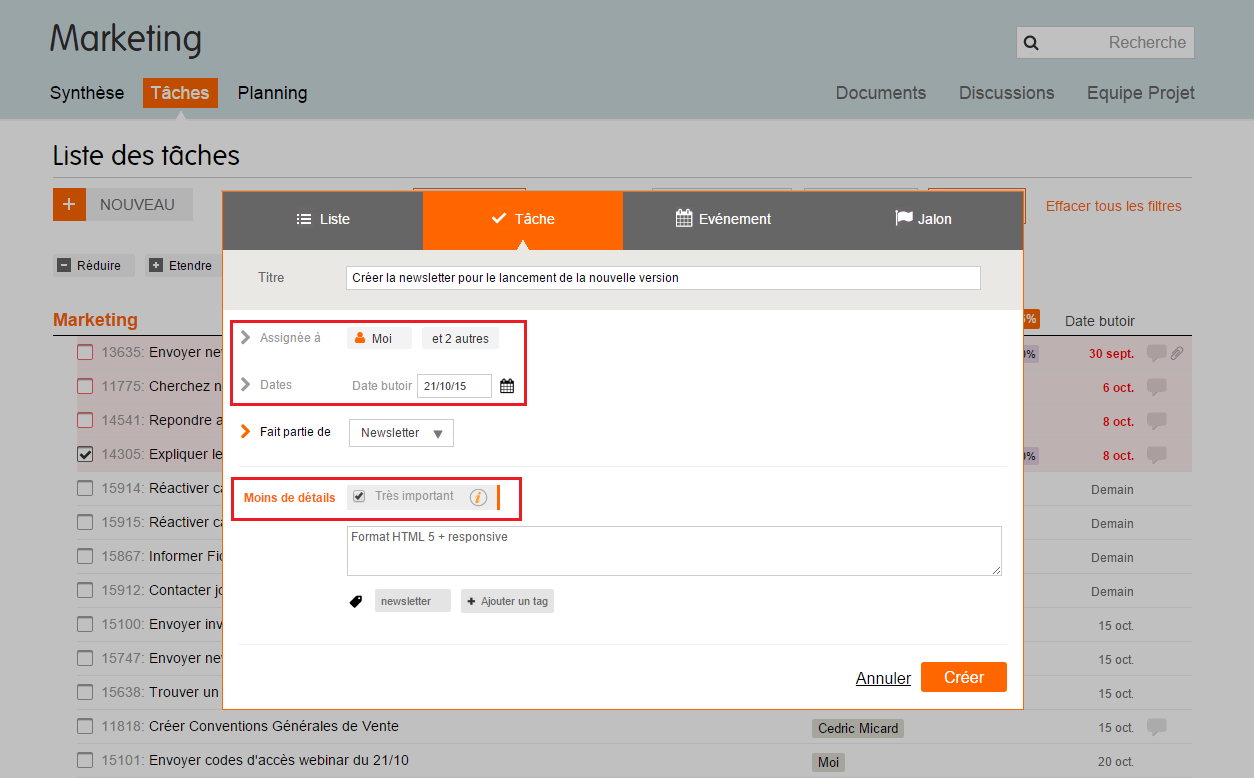The height and width of the screenshot is (778, 1254).
Task: Click the comment bubble on the 6 oct. row
Action: click(x=1157, y=387)
